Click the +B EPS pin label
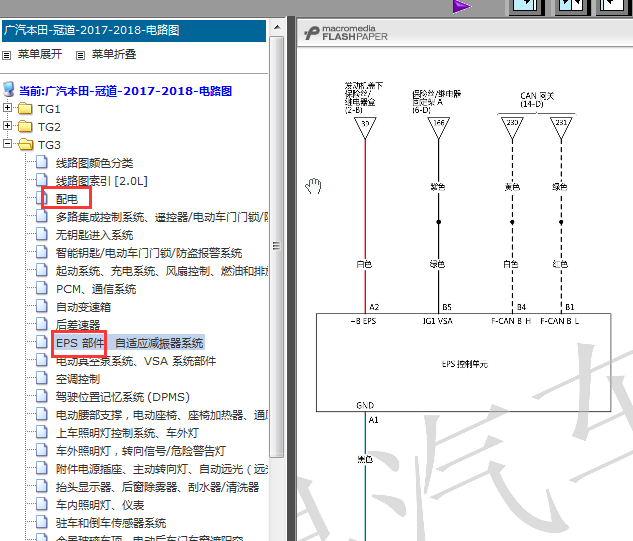This screenshot has width=633, height=541. coord(363,321)
